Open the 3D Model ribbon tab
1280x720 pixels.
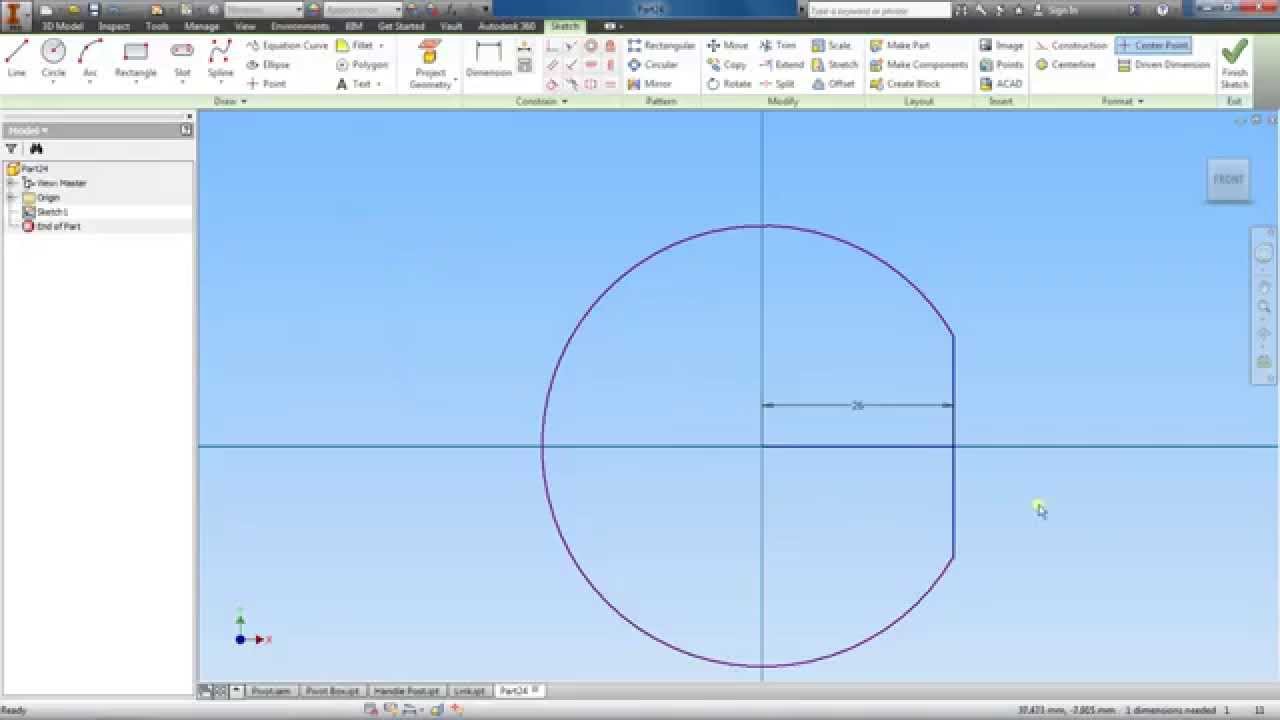click(x=62, y=26)
